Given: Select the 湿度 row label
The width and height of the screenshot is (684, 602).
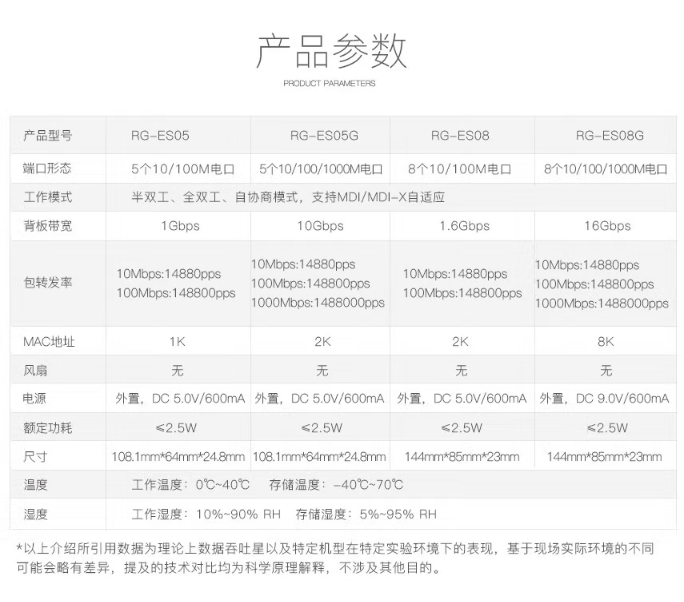Looking at the screenshot, I should [x=35, y=514].
